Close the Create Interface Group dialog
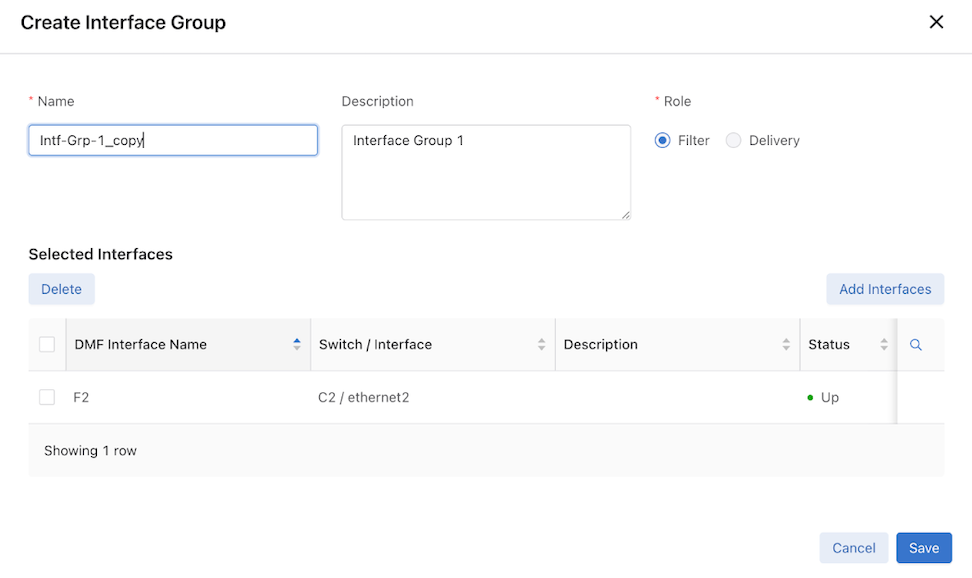This screenshot has width=972, height=578. (936, 22)
